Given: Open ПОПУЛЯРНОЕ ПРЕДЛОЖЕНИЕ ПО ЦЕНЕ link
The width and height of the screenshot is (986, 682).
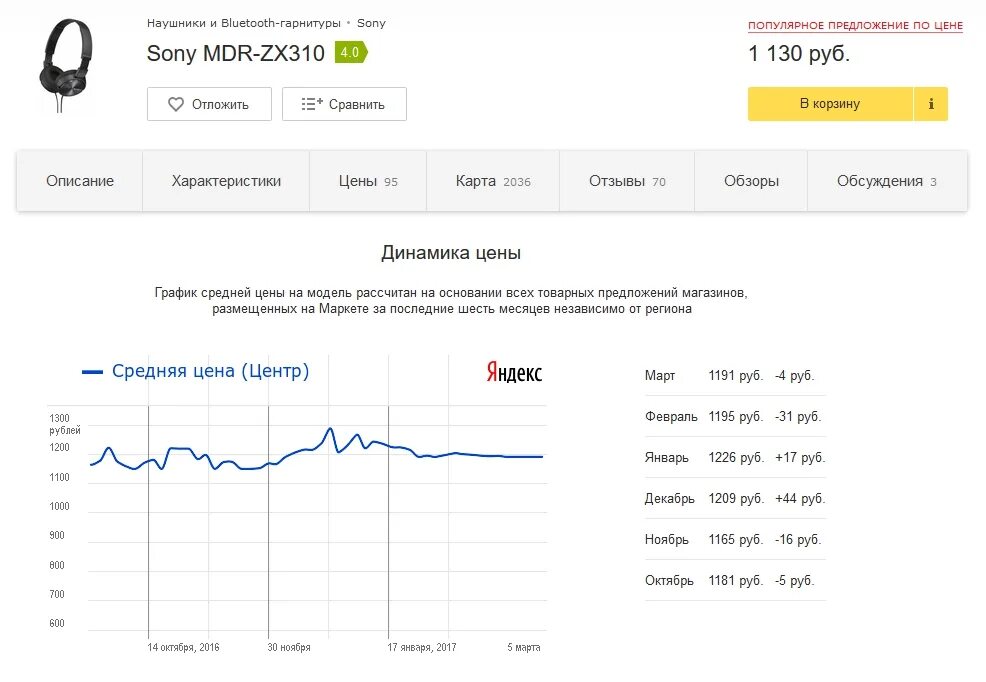Looking at the screenshot, I should tap(855, 24).
